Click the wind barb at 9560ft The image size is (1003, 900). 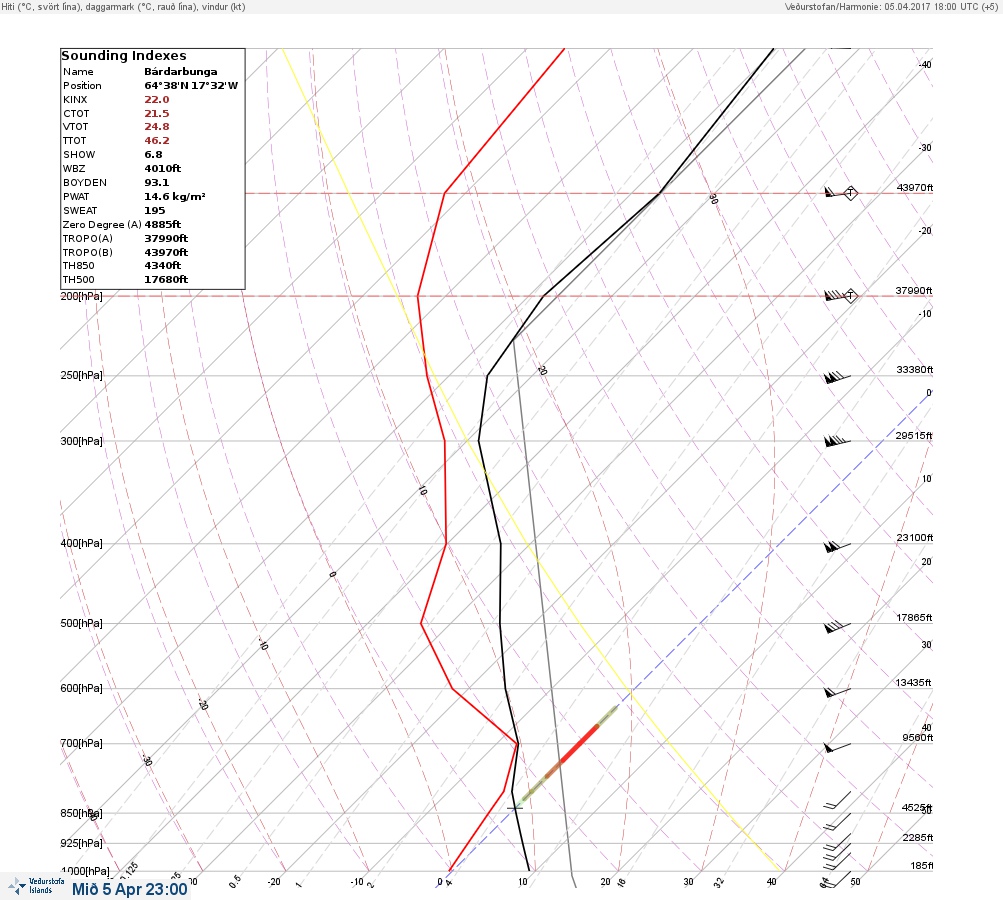click(837, 747)
